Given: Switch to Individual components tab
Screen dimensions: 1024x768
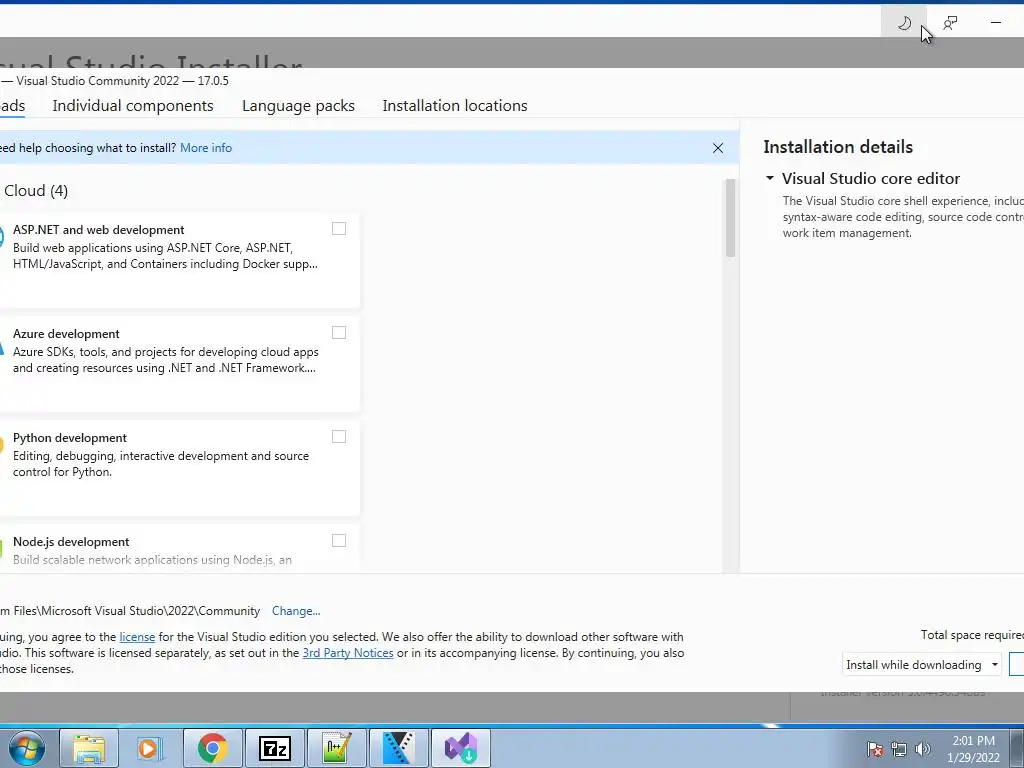Looking at the screenshot, I should (x=133, y=106).
